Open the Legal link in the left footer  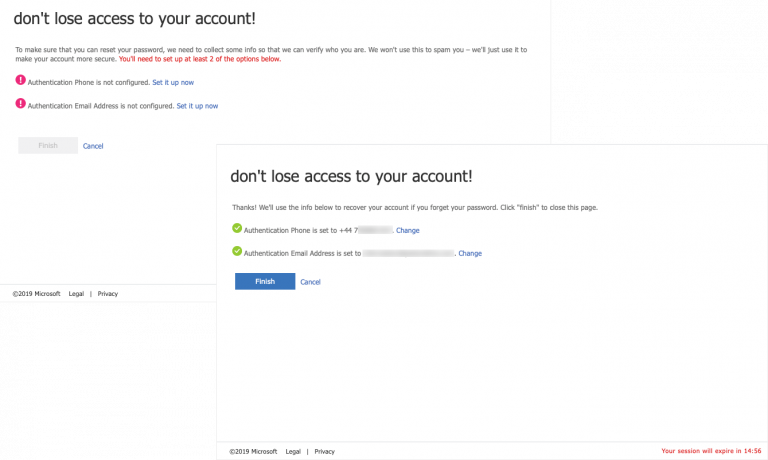[76, 294]
